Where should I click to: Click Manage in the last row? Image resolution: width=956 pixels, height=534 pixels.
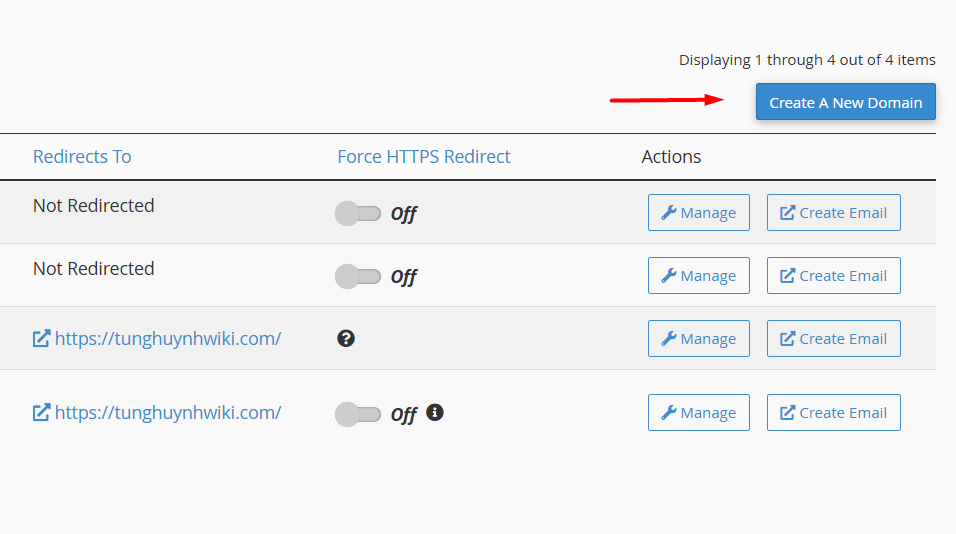[699, 413]
